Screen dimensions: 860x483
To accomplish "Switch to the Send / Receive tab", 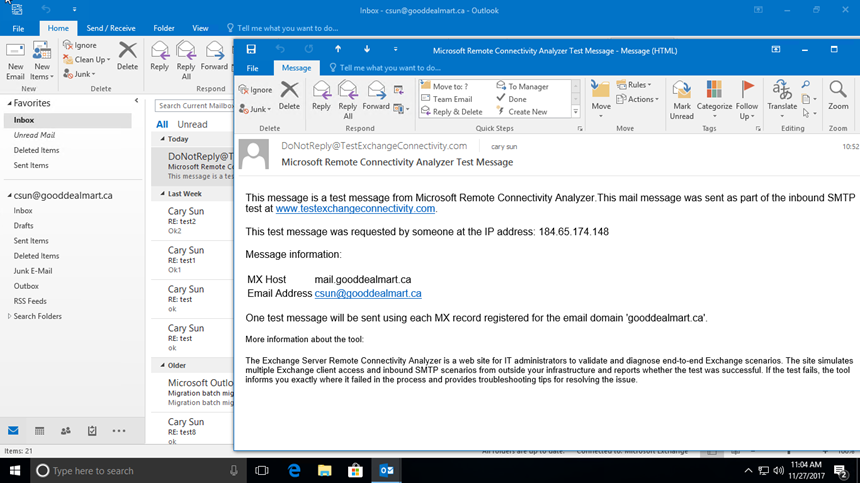I will (x=111, y=29).
